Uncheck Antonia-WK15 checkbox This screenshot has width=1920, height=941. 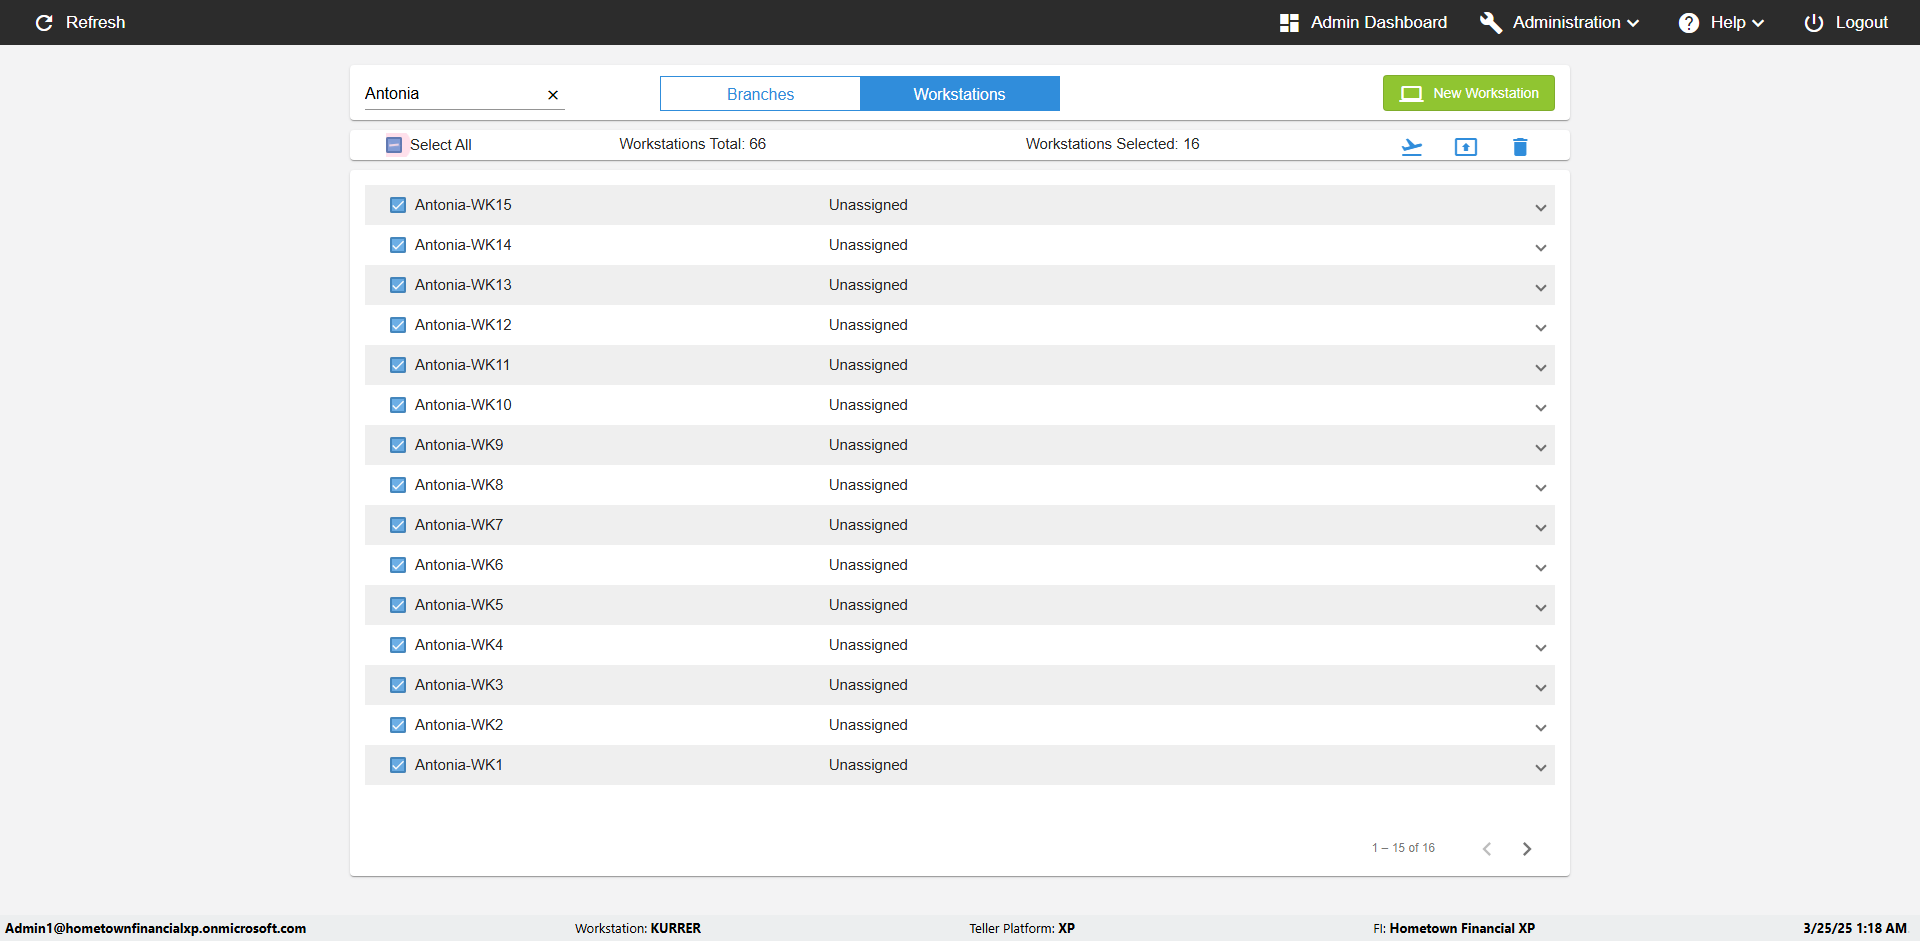coord(398,205)
